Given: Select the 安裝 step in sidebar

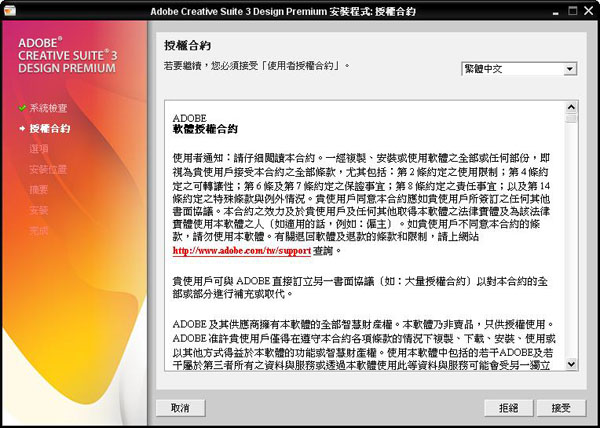Looking at the screenshot, I should pyautogui.click(x=39, y=210).
